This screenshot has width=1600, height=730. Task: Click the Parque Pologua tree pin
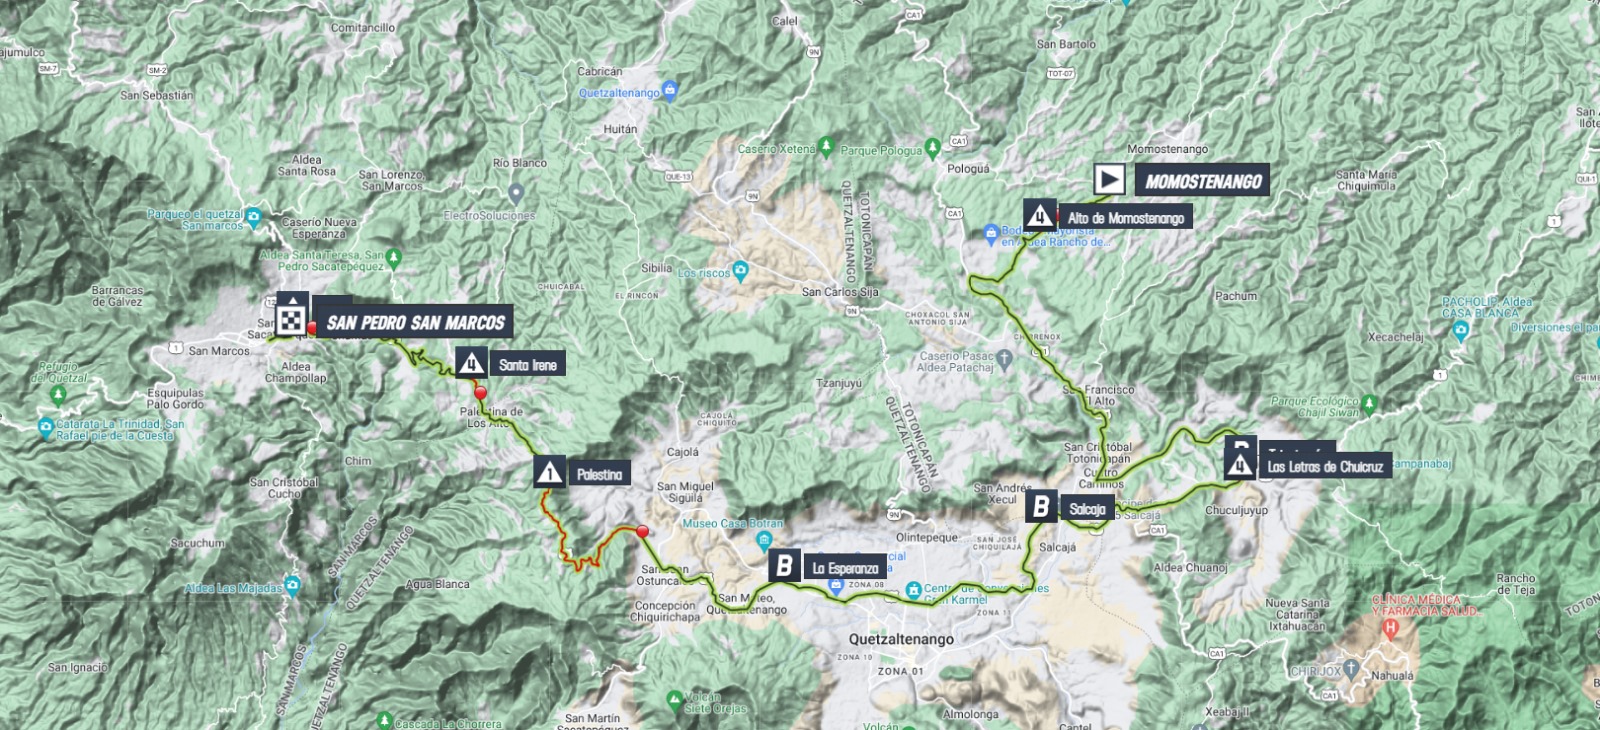(x=932, y=149)
